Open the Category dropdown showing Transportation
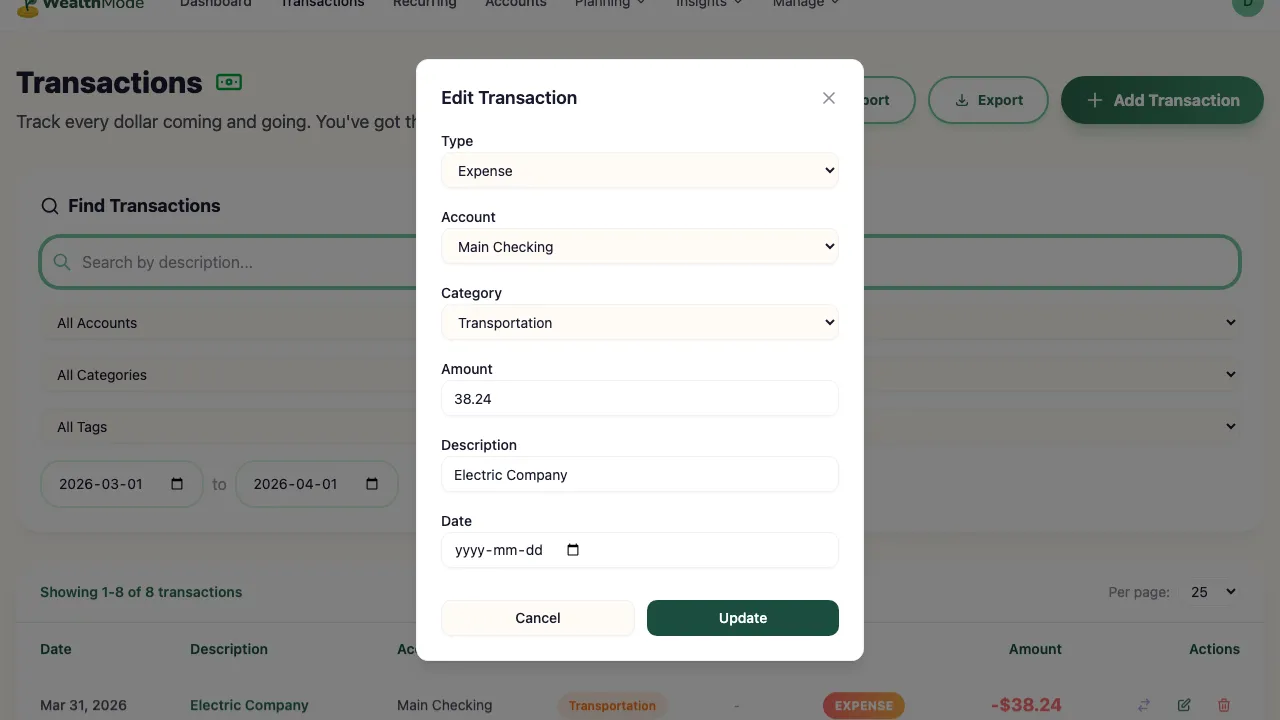Viewport: 1280px width, 720px height. coord(640,322)
